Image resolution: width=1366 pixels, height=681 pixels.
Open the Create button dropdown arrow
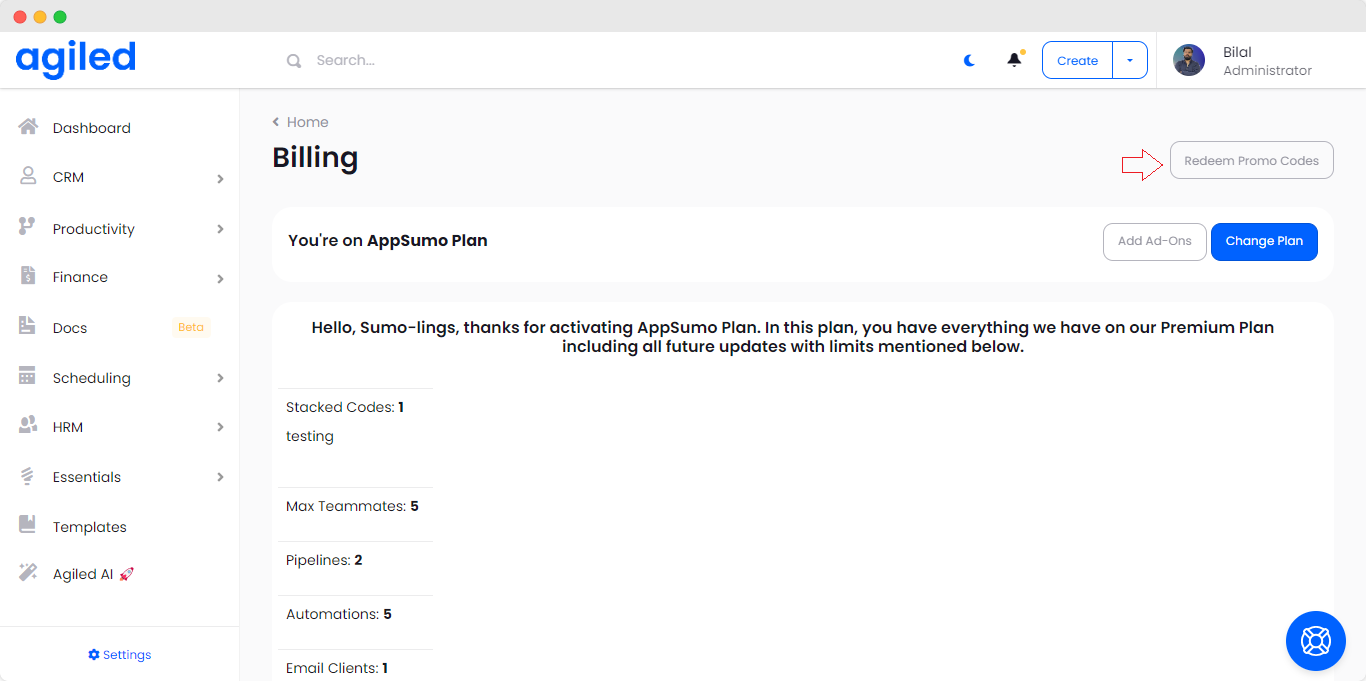point(1130,60)
